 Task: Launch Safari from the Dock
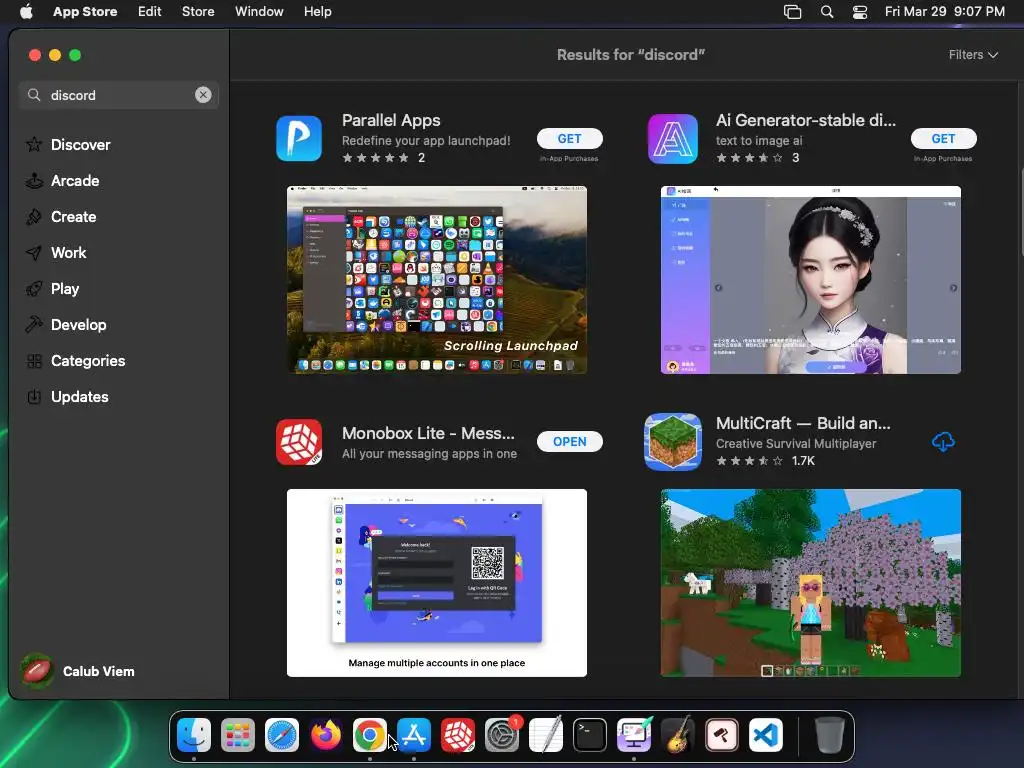coord(281,735)
